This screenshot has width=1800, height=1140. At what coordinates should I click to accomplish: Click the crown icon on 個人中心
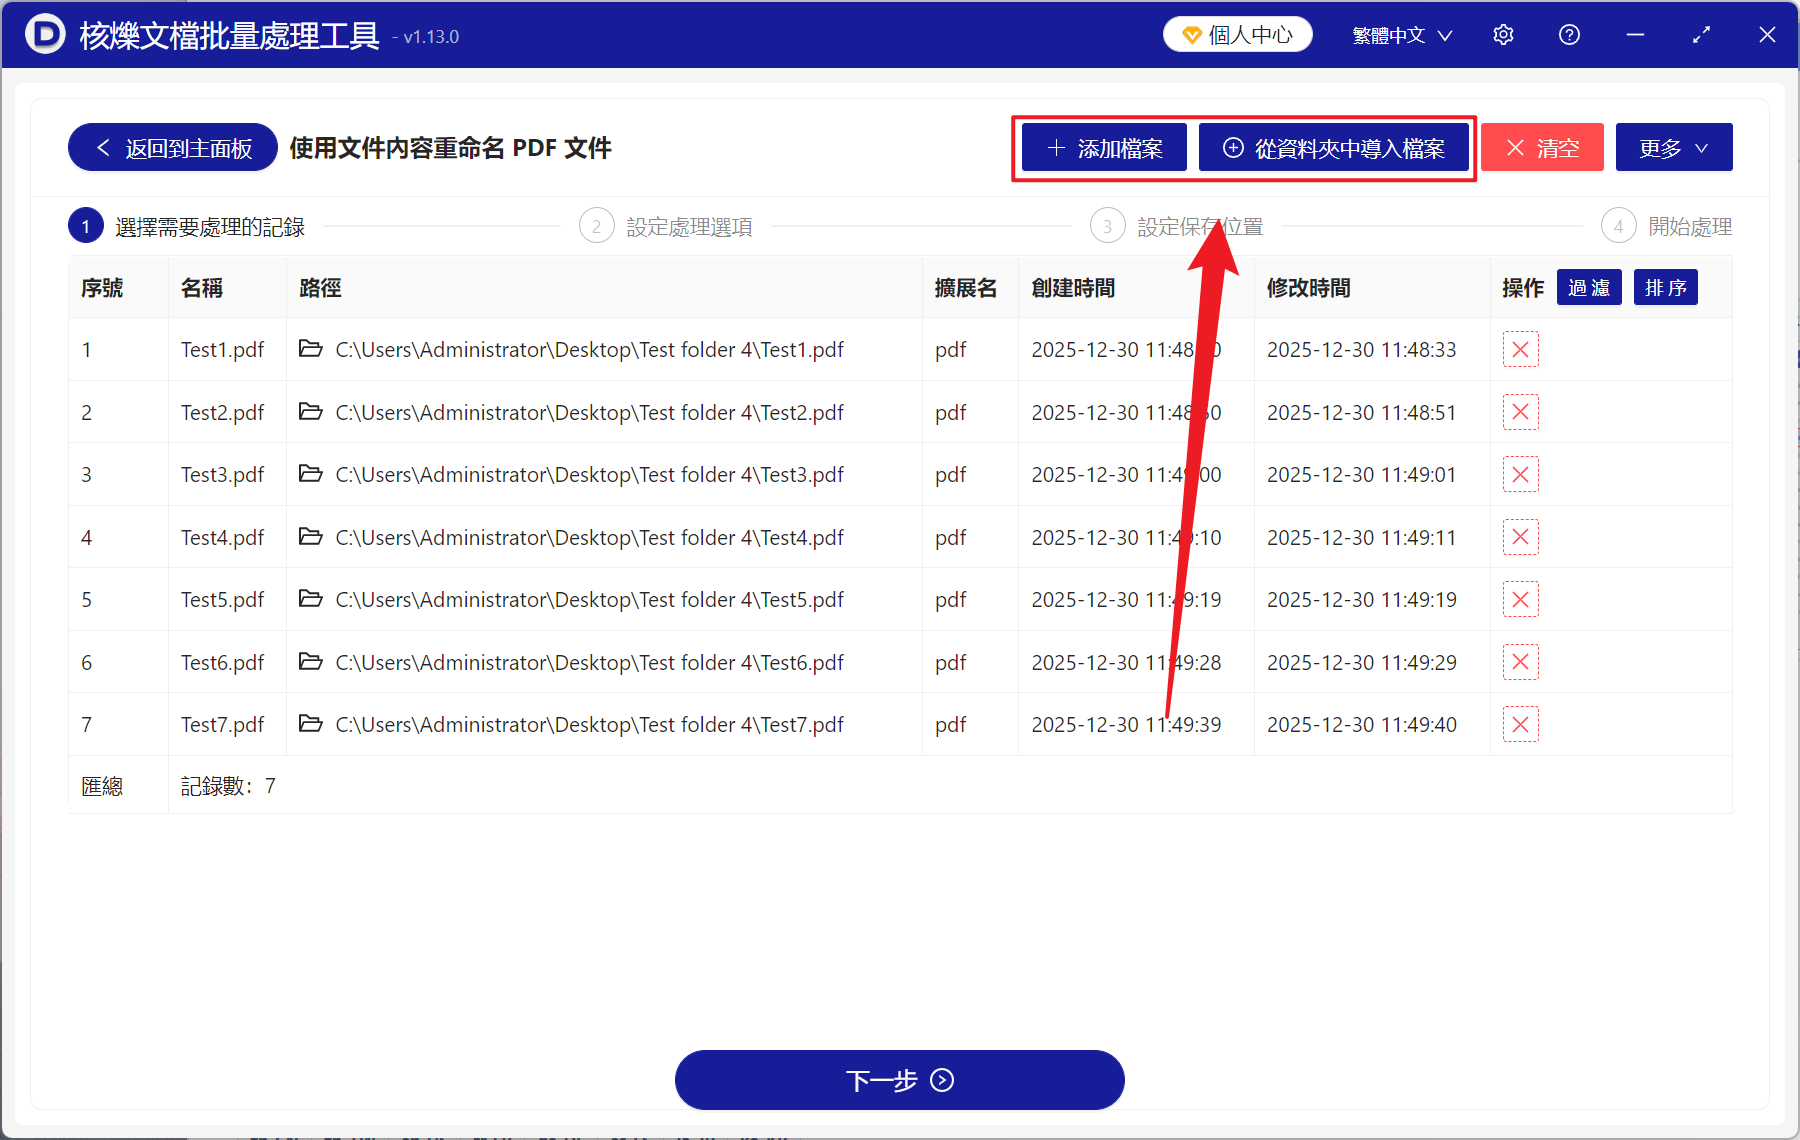tap(1190, 33)
